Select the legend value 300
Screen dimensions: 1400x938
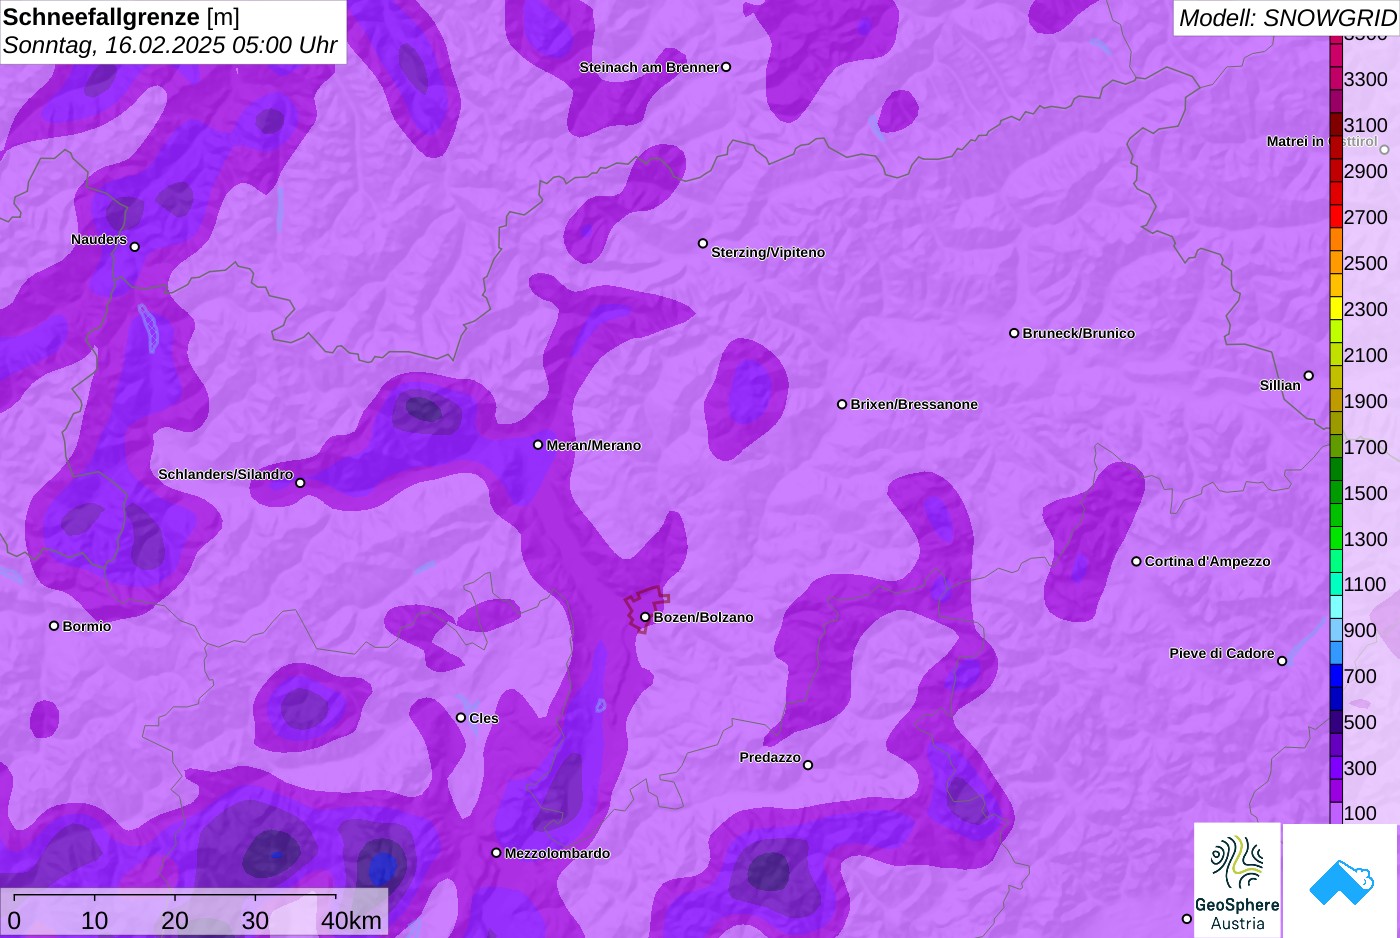(x=1360, y=768)
